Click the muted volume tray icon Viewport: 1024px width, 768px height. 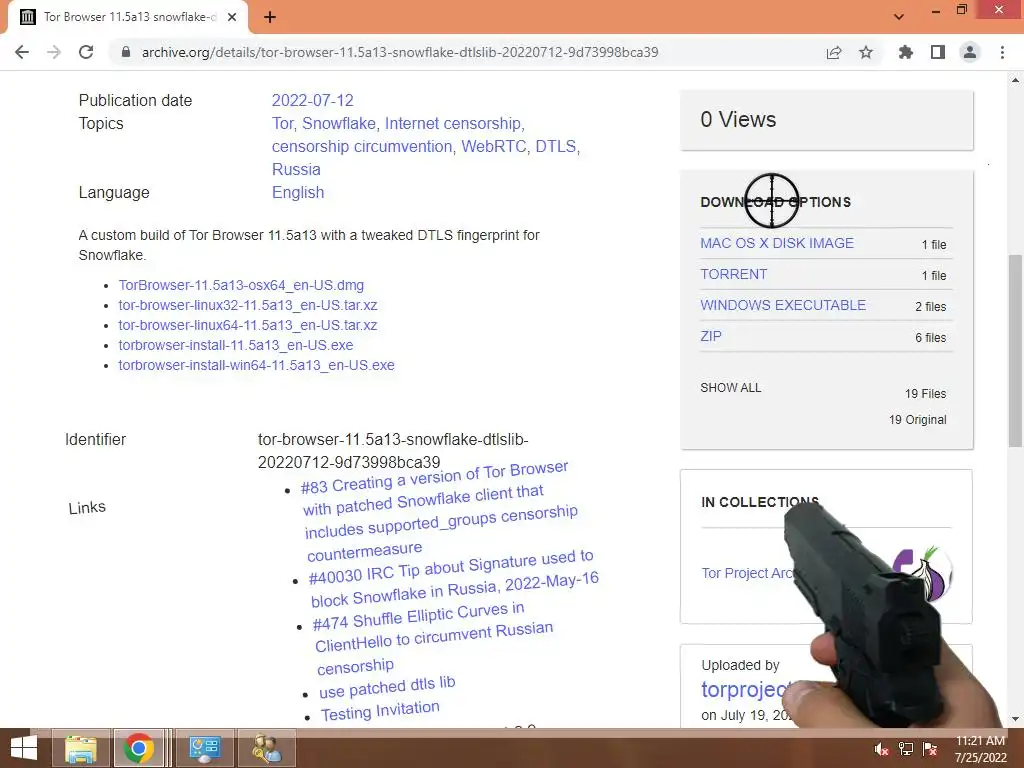[x=881, y=749]
